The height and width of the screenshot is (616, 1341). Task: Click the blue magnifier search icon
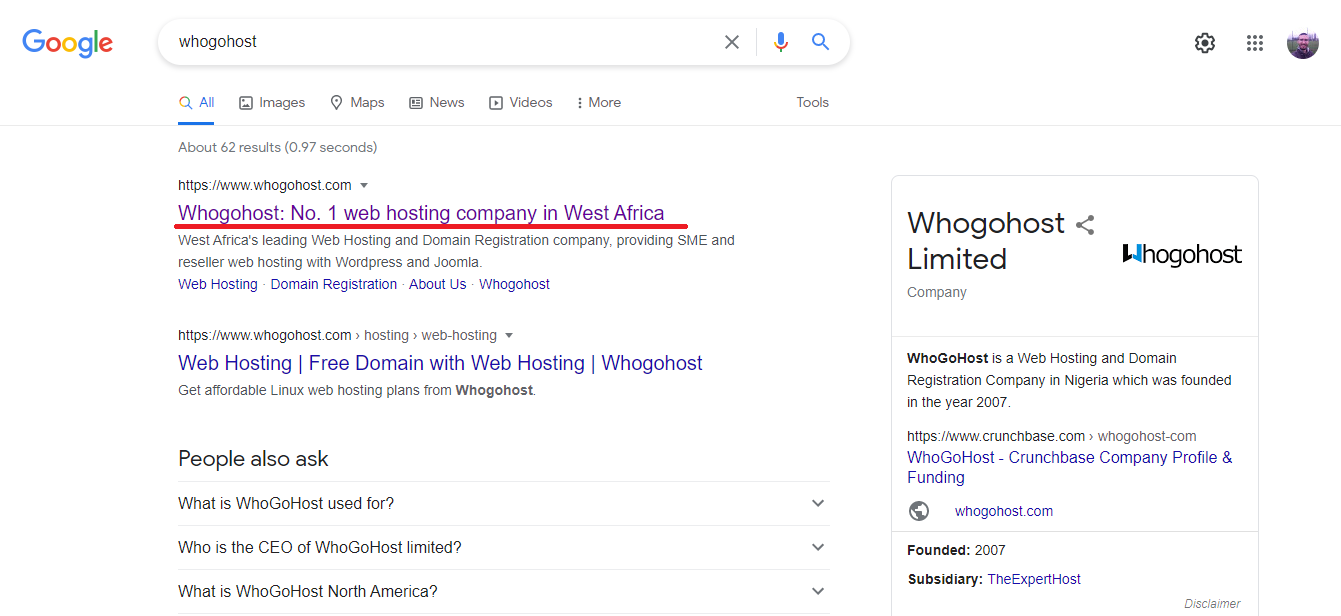[821, 42]
